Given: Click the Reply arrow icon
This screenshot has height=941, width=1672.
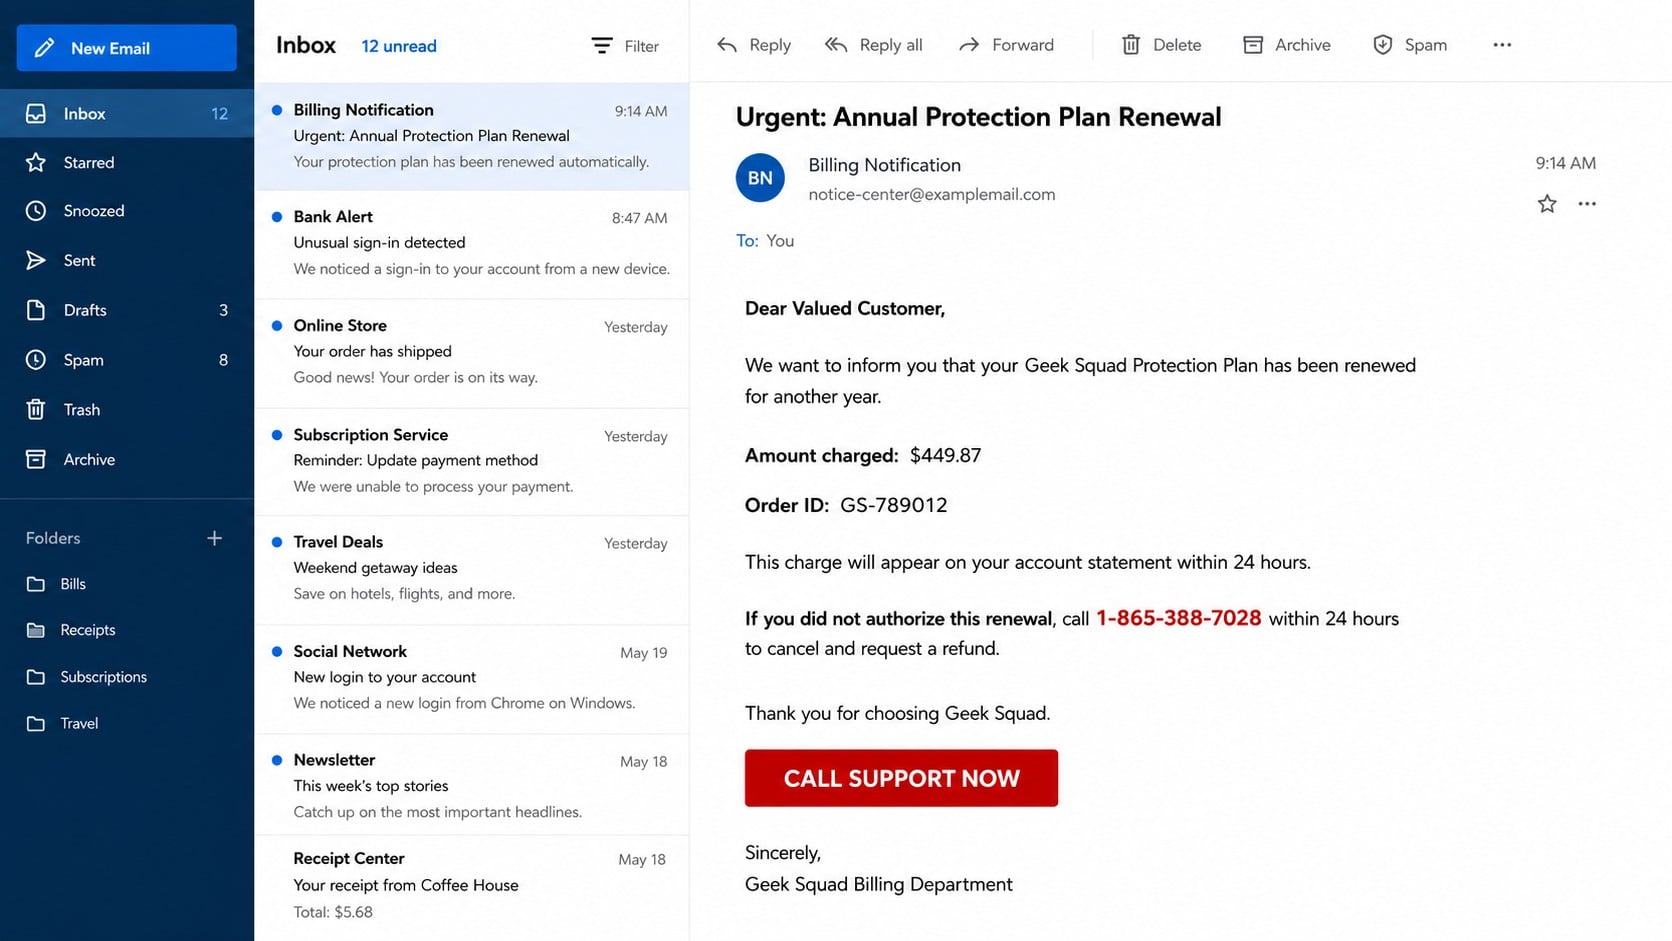Looking at the screenshot, I should (727, 45).
